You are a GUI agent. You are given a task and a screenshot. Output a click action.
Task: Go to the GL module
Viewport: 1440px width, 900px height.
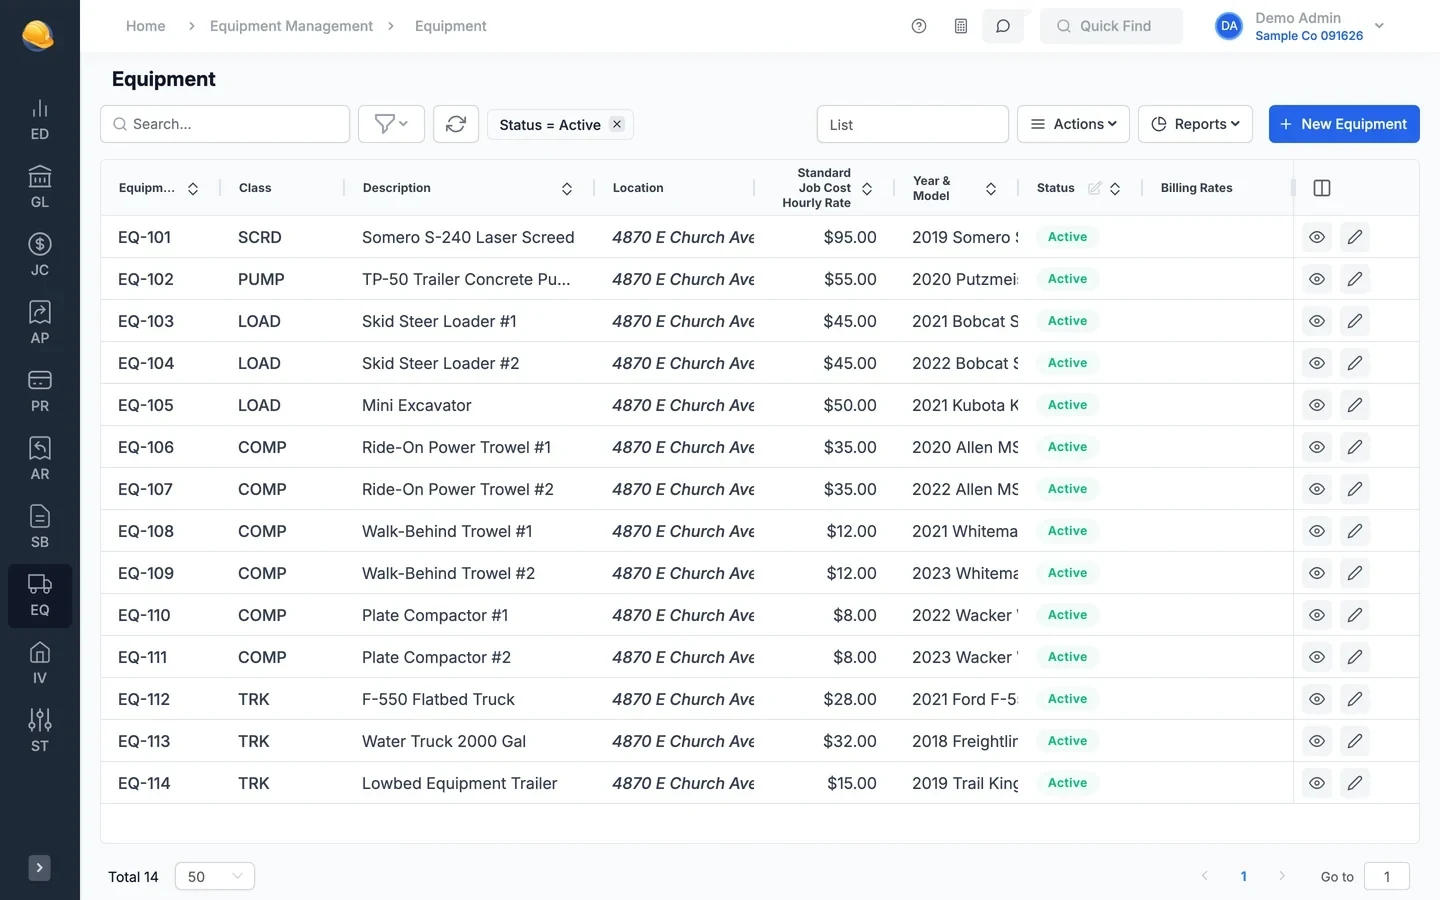point(40,188)
